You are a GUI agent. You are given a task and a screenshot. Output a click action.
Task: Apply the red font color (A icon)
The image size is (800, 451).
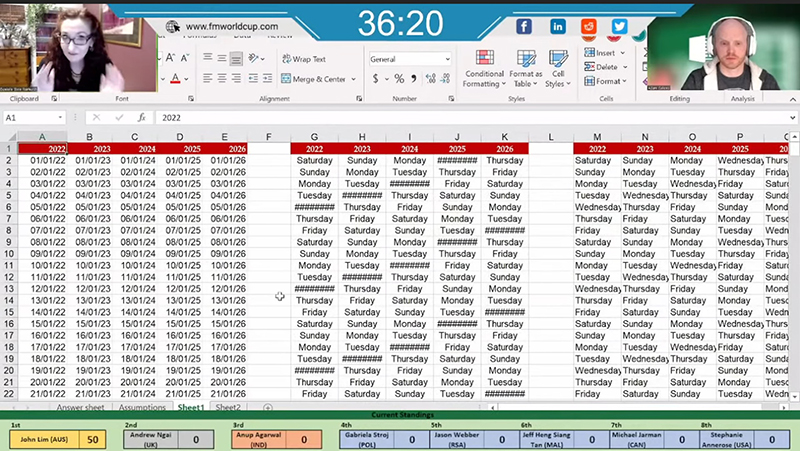[175, 79]
